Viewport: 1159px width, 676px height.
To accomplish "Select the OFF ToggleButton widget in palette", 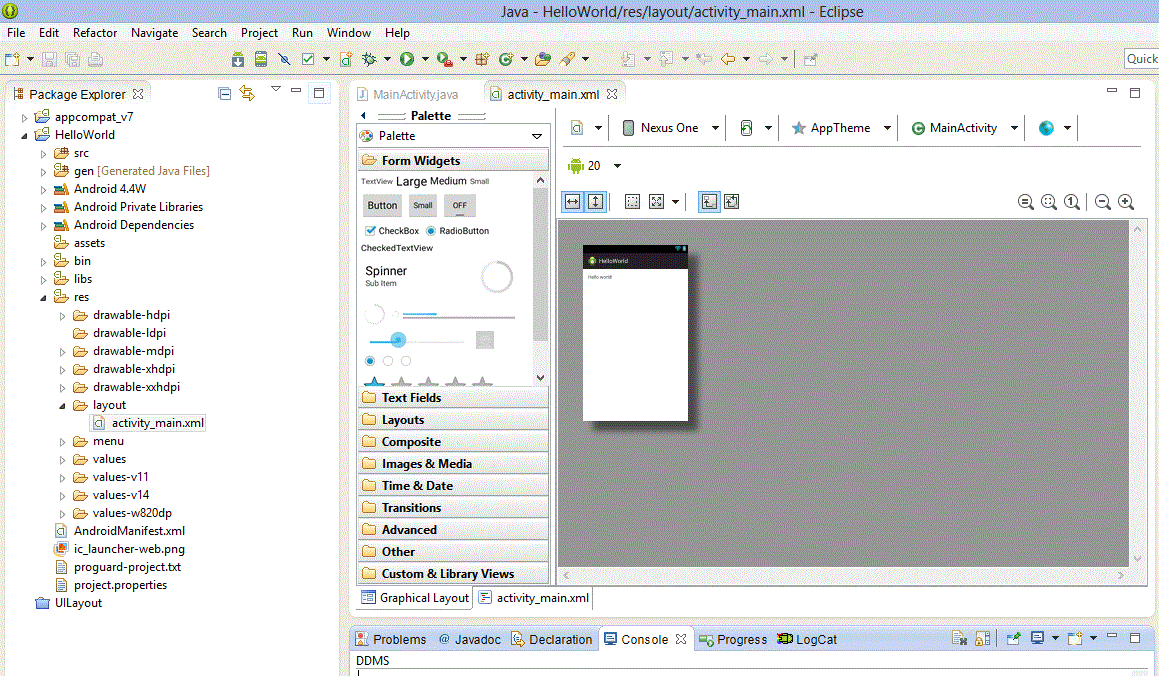I will (460, 205).
